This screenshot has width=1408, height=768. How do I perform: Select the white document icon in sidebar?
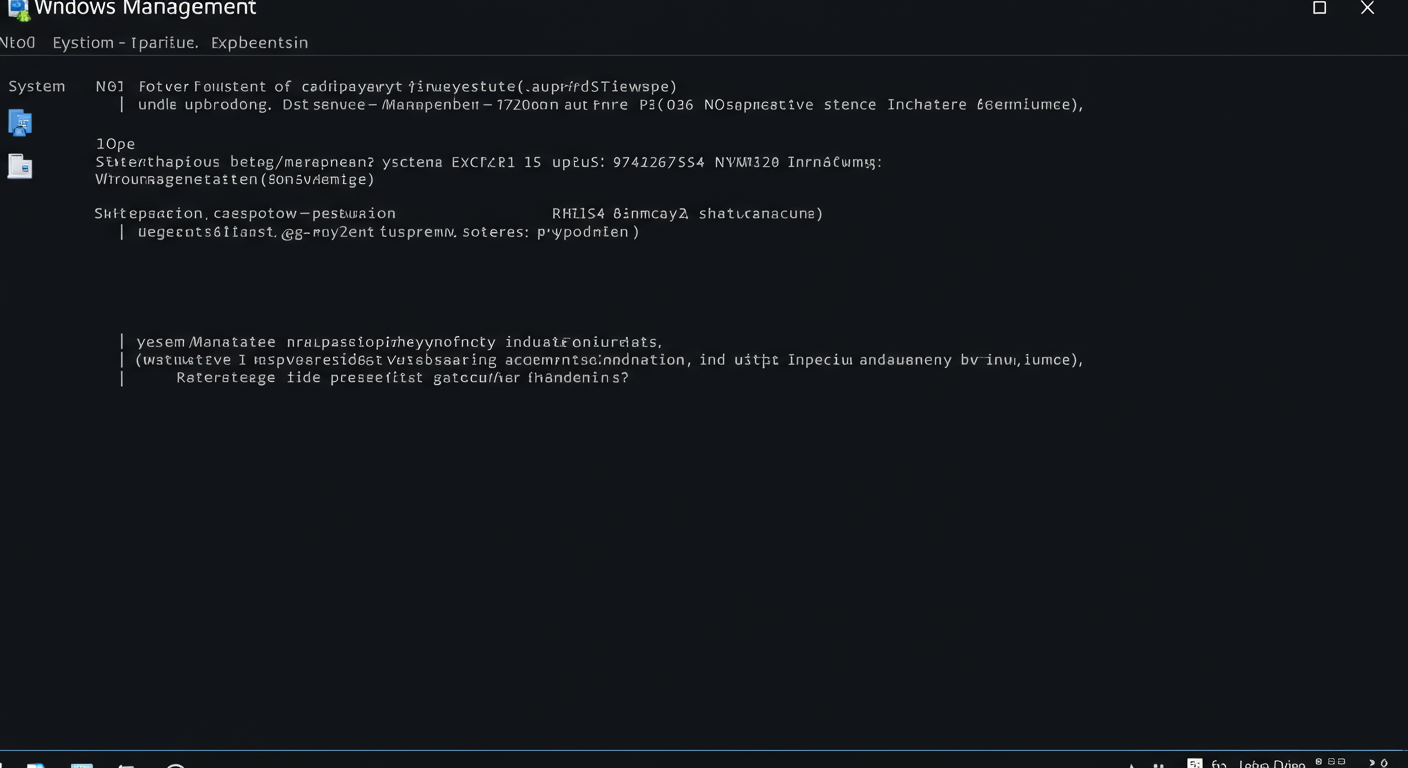[x=20, y=166]
